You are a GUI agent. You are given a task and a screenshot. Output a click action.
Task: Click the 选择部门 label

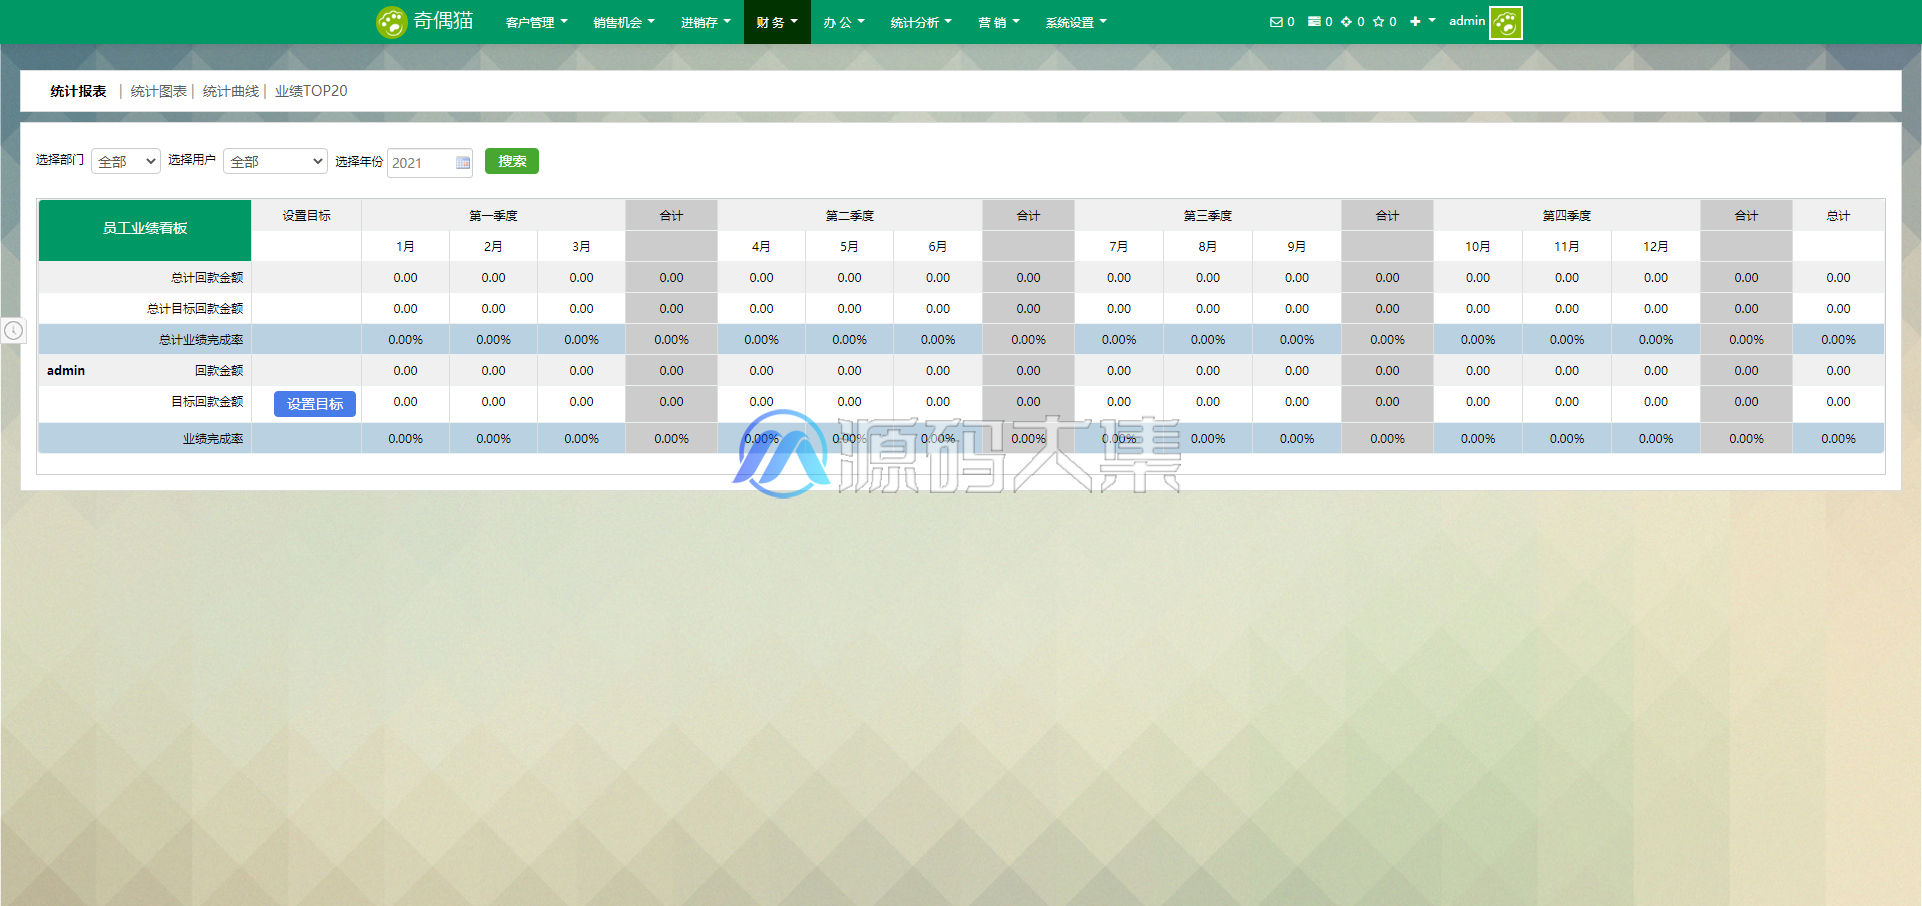[x=60, y=160]
